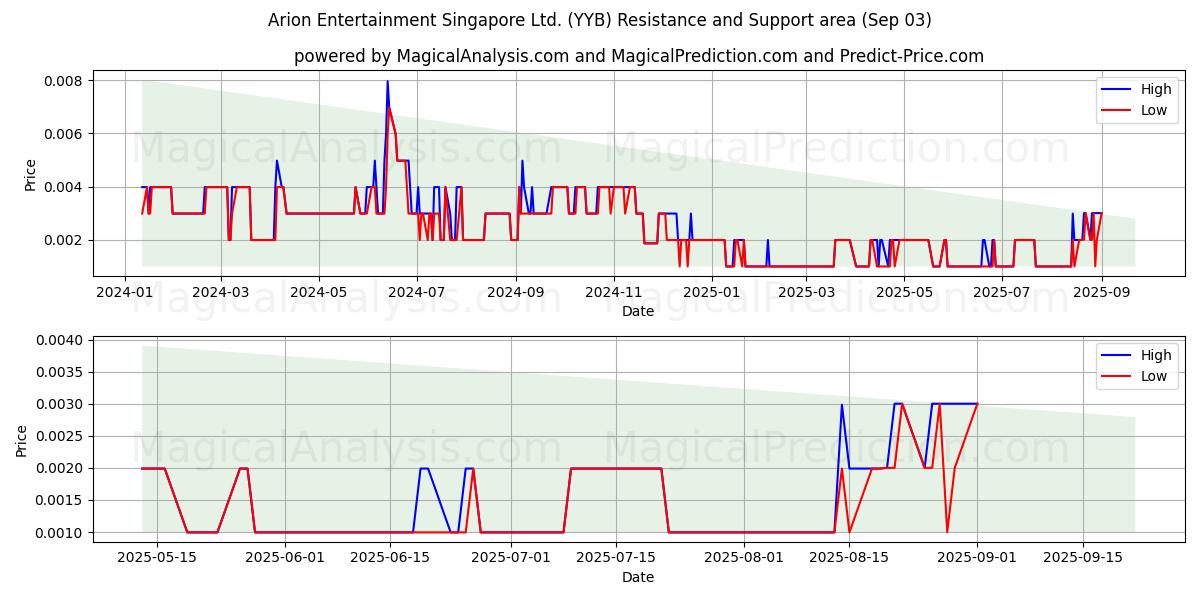Click the '2025-09-01' x-axis tick label
This screenshot has width=1200, height=600.
pyautogui.click(x=977, y=558)
